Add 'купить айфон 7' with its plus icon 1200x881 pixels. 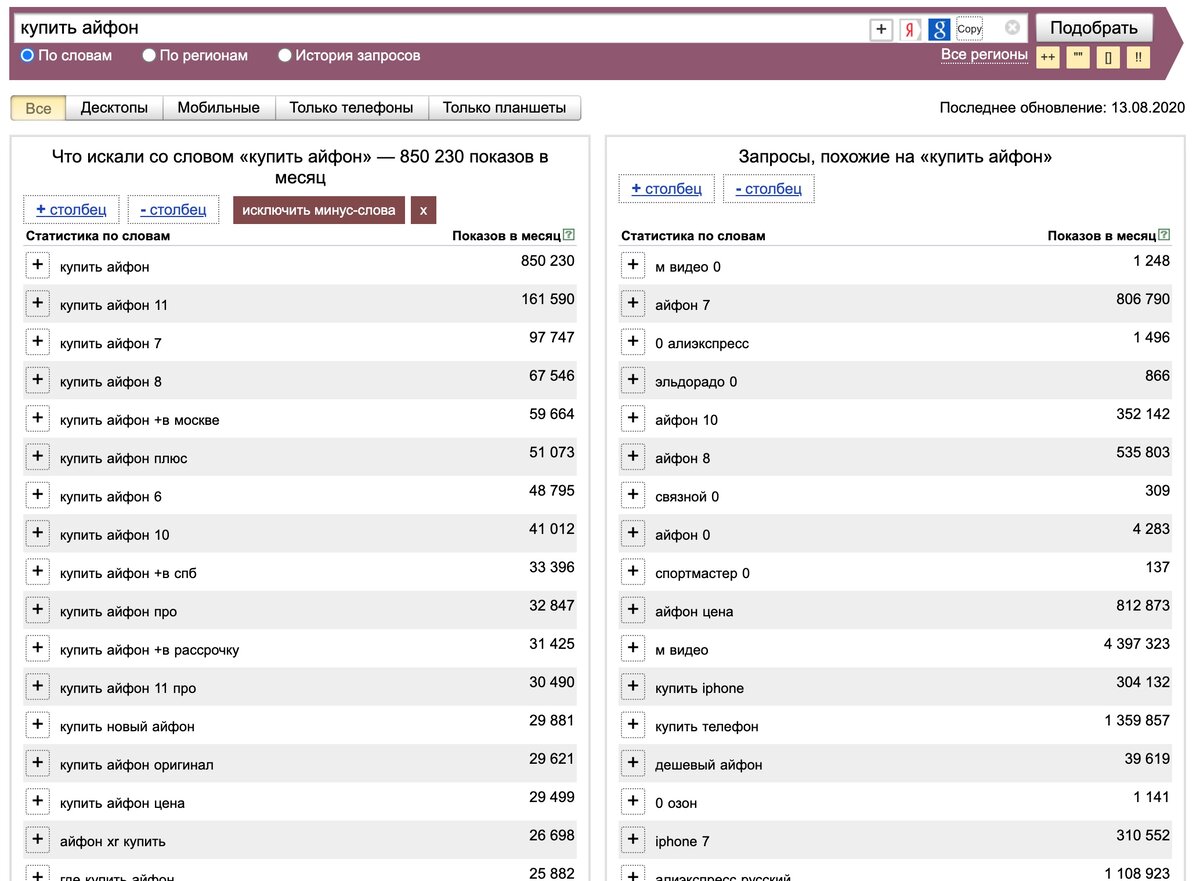click(38, 341)
